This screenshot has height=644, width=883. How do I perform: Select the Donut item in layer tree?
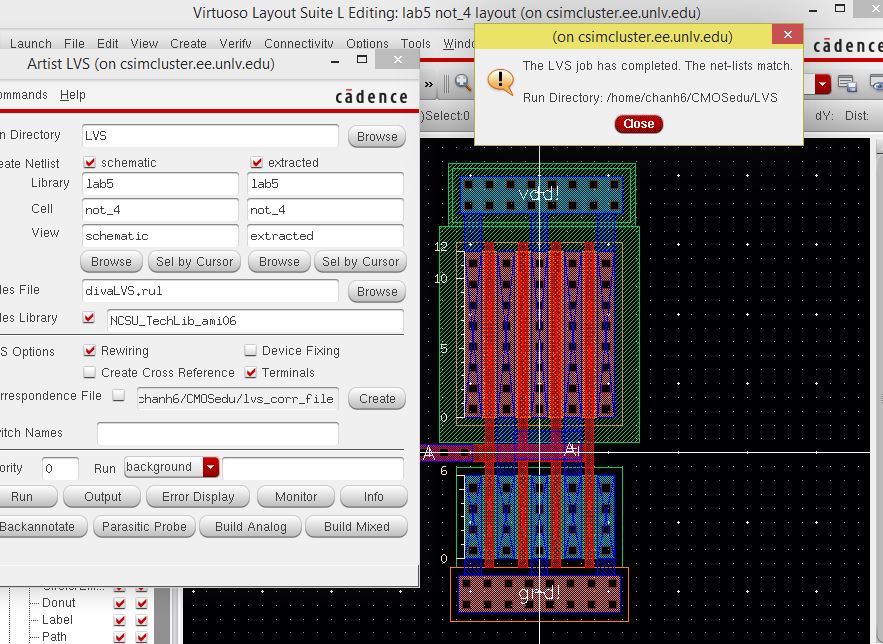58,603
